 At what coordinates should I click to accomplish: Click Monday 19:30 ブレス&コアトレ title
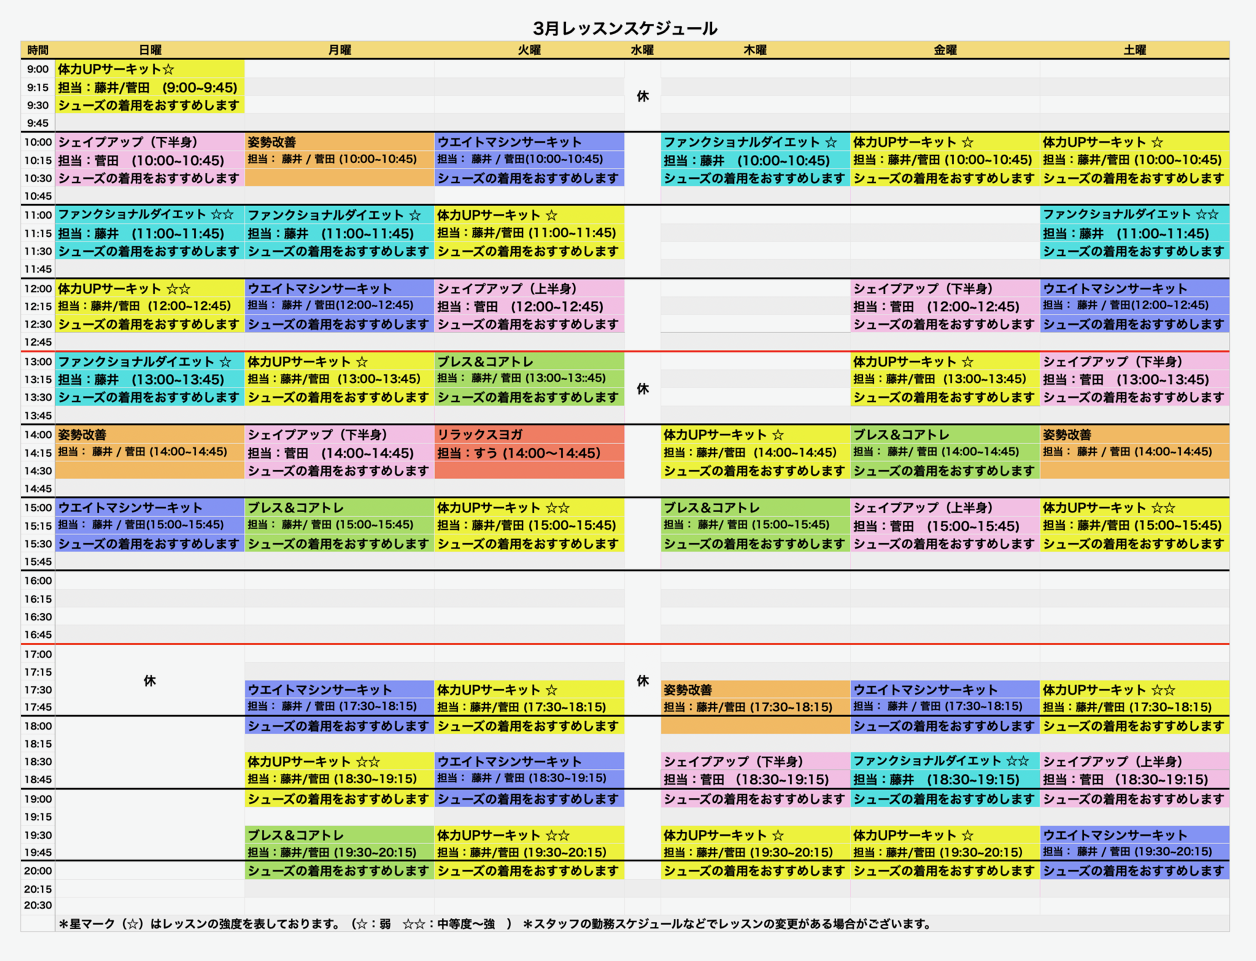tap(297, 835)
